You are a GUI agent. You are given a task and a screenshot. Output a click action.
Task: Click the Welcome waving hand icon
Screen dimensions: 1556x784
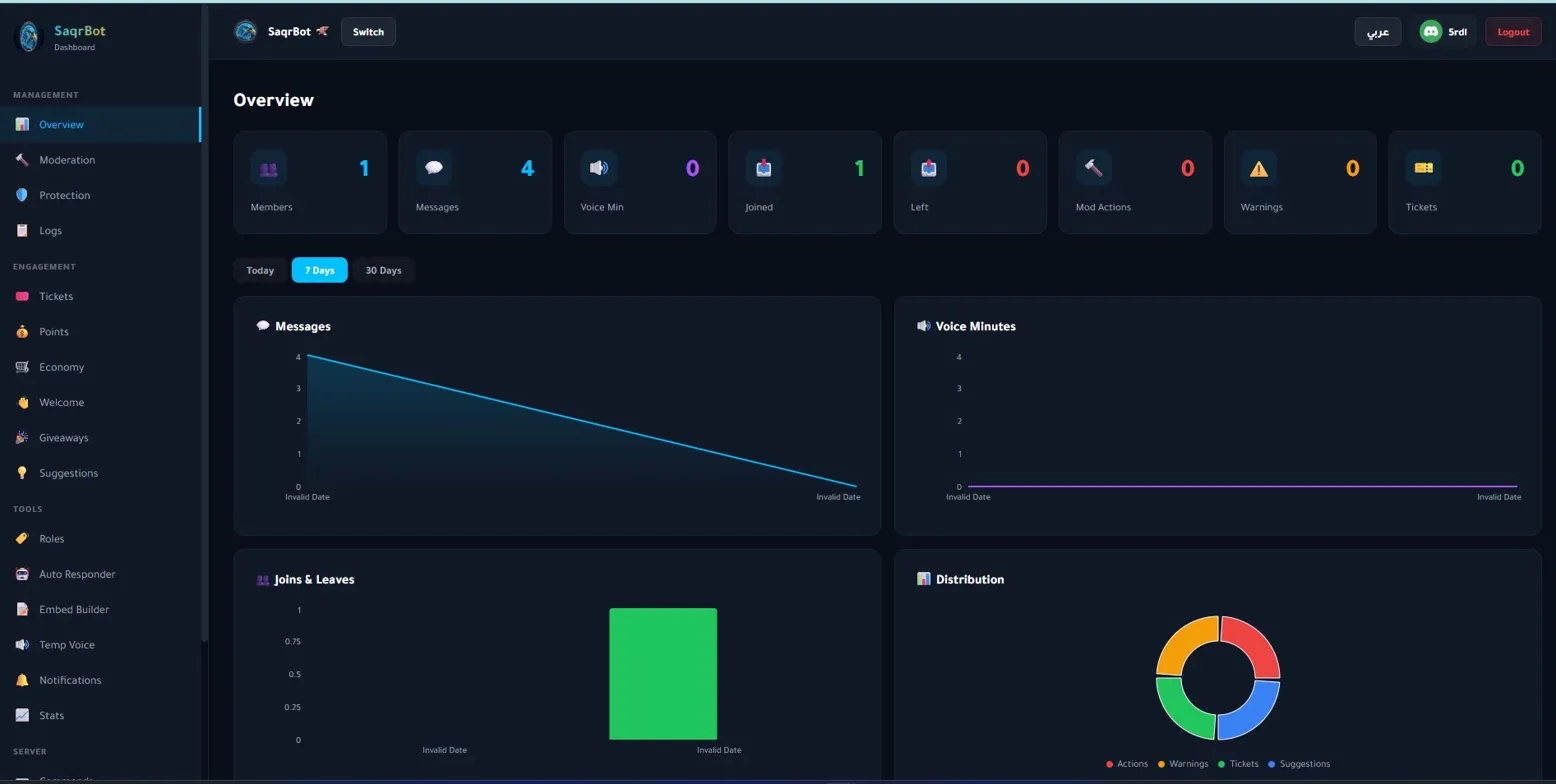click(x=22, y=403)
